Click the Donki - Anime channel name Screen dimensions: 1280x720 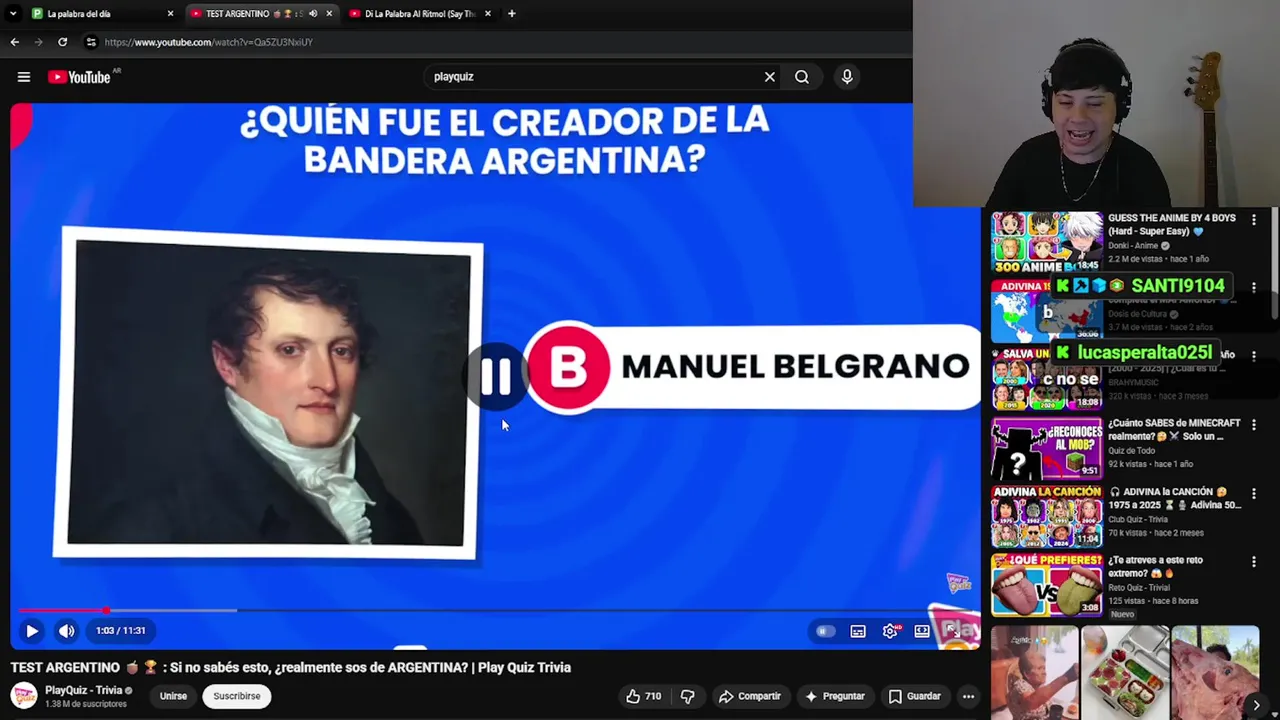(x=1133, y=246)
